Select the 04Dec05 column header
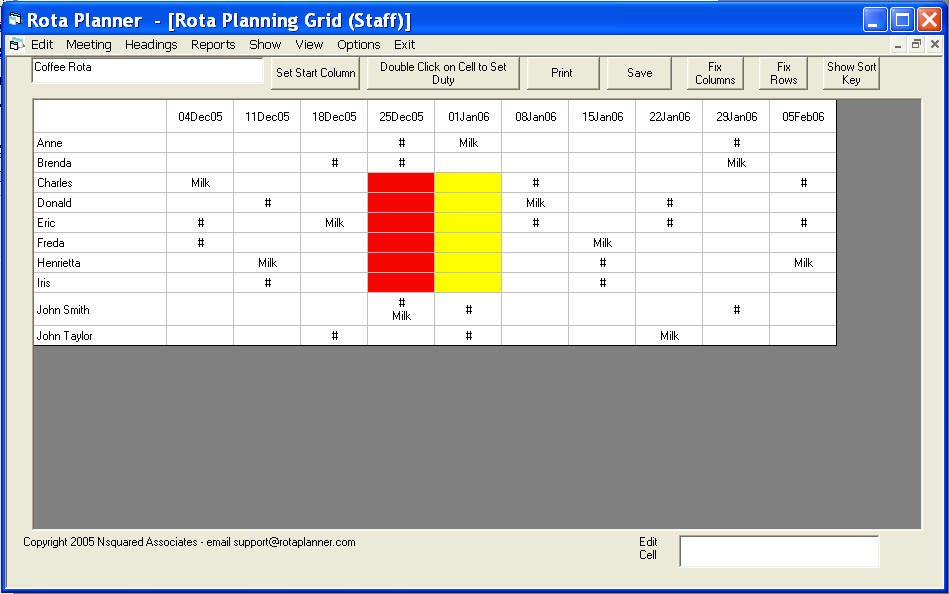Image resolution: width=949 pixels, height=594 pixels. click(200, 117)
